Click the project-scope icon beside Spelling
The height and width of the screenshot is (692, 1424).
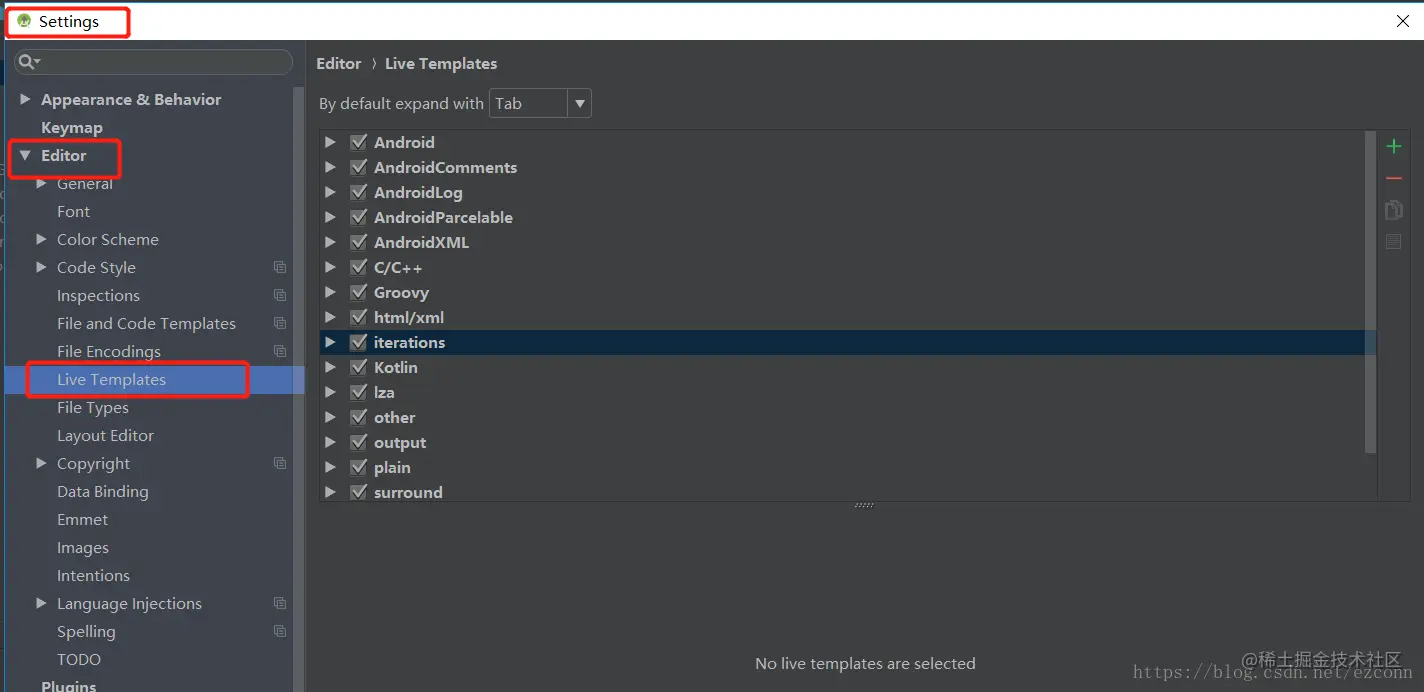click(x=280, y=632)
